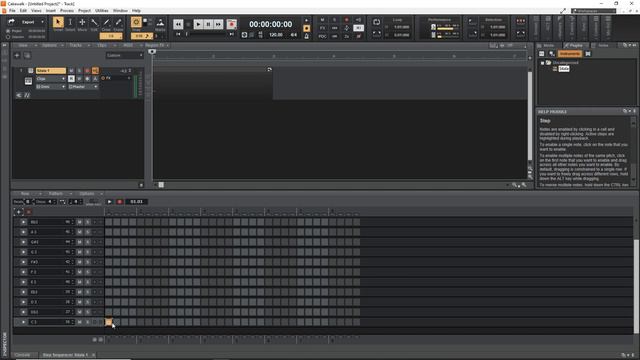Screen dimensions: 640x360
Task: Open the Omni input dropdown on track 1
Action: (x=51, y=87)
